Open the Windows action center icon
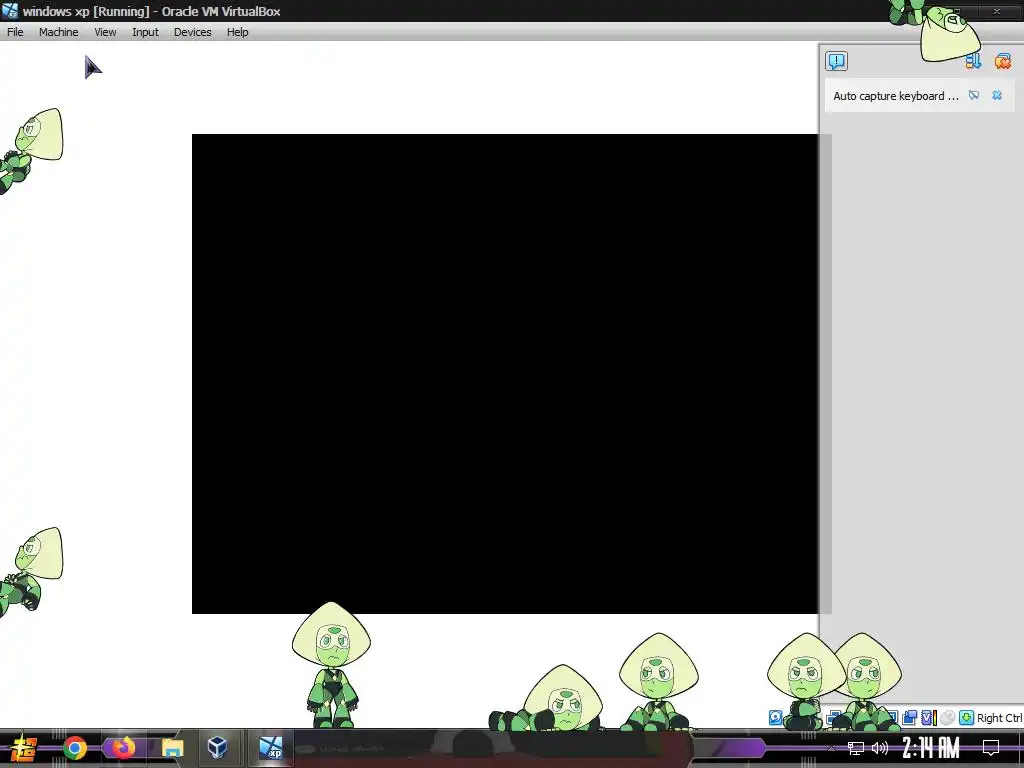 [991, 748]
